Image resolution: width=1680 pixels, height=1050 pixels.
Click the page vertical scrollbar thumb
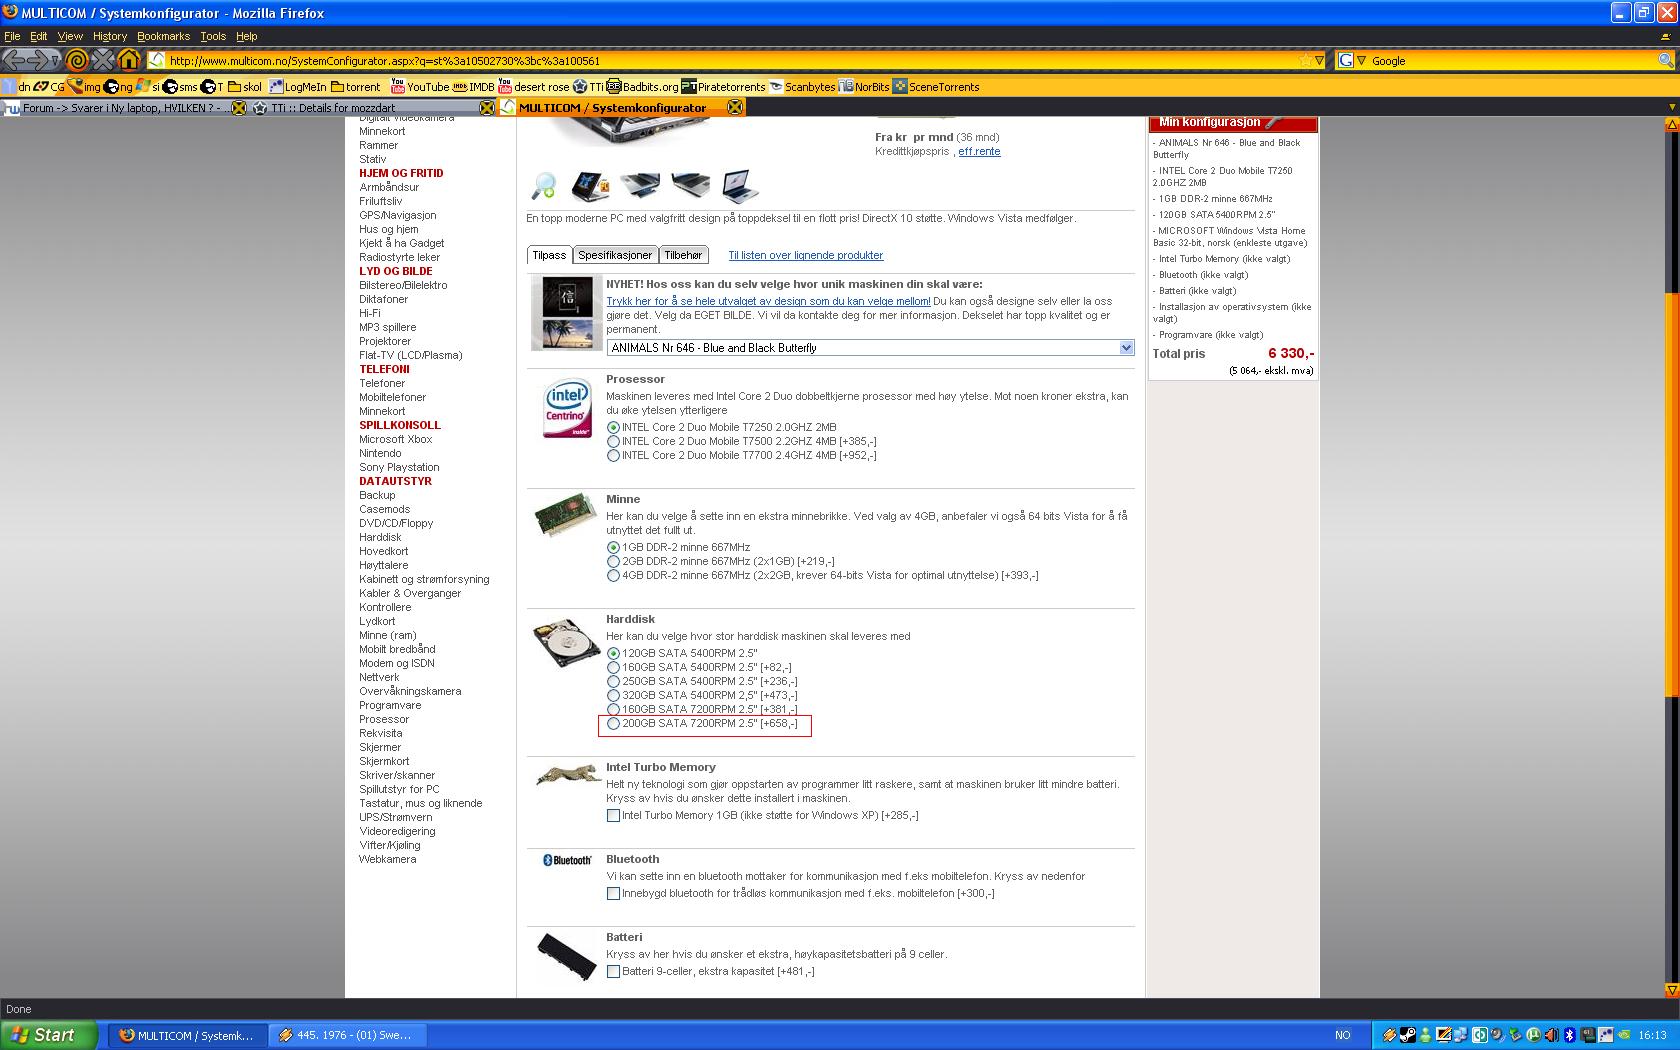[x=1671, y=497]
